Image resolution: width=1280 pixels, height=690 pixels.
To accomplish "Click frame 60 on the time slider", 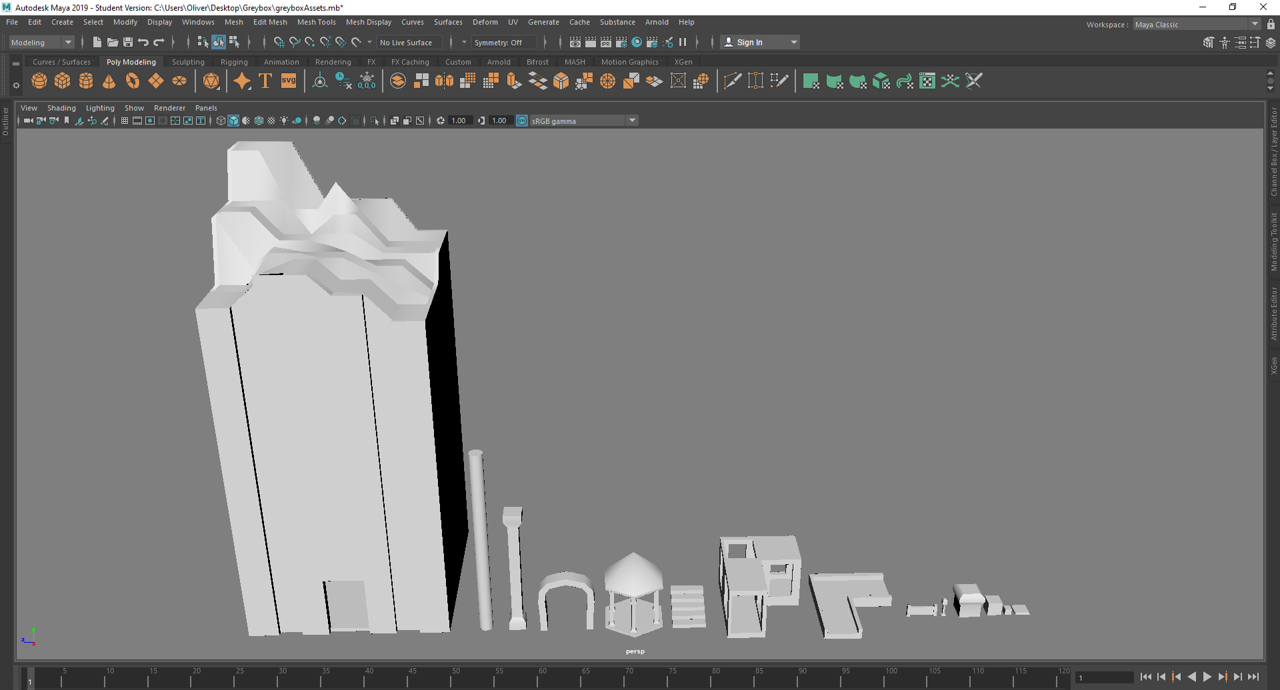I will pos(542,678).
